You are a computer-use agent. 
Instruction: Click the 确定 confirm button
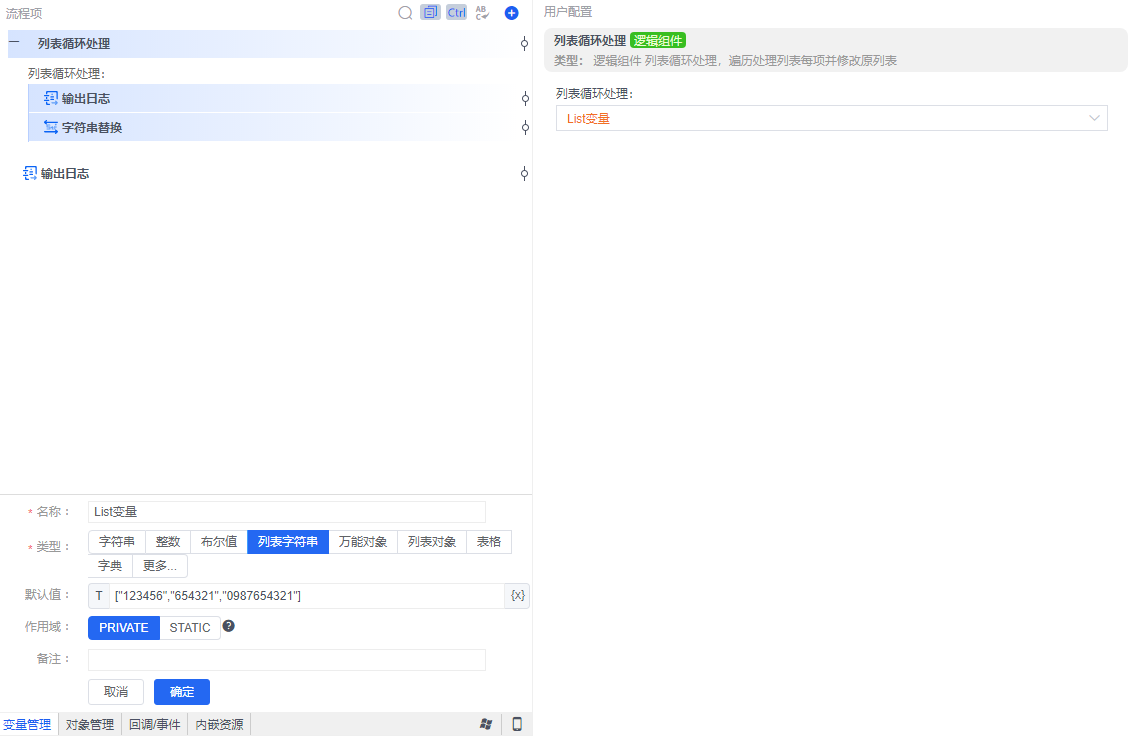(181, 691)
